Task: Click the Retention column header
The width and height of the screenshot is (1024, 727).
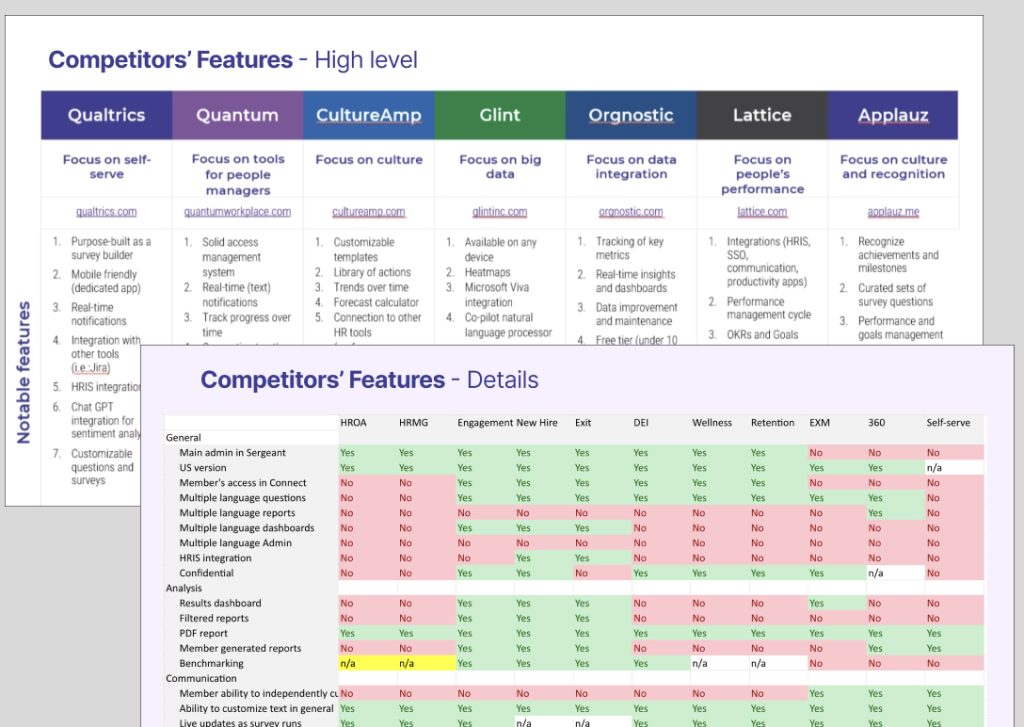Action: coord(773,423)
